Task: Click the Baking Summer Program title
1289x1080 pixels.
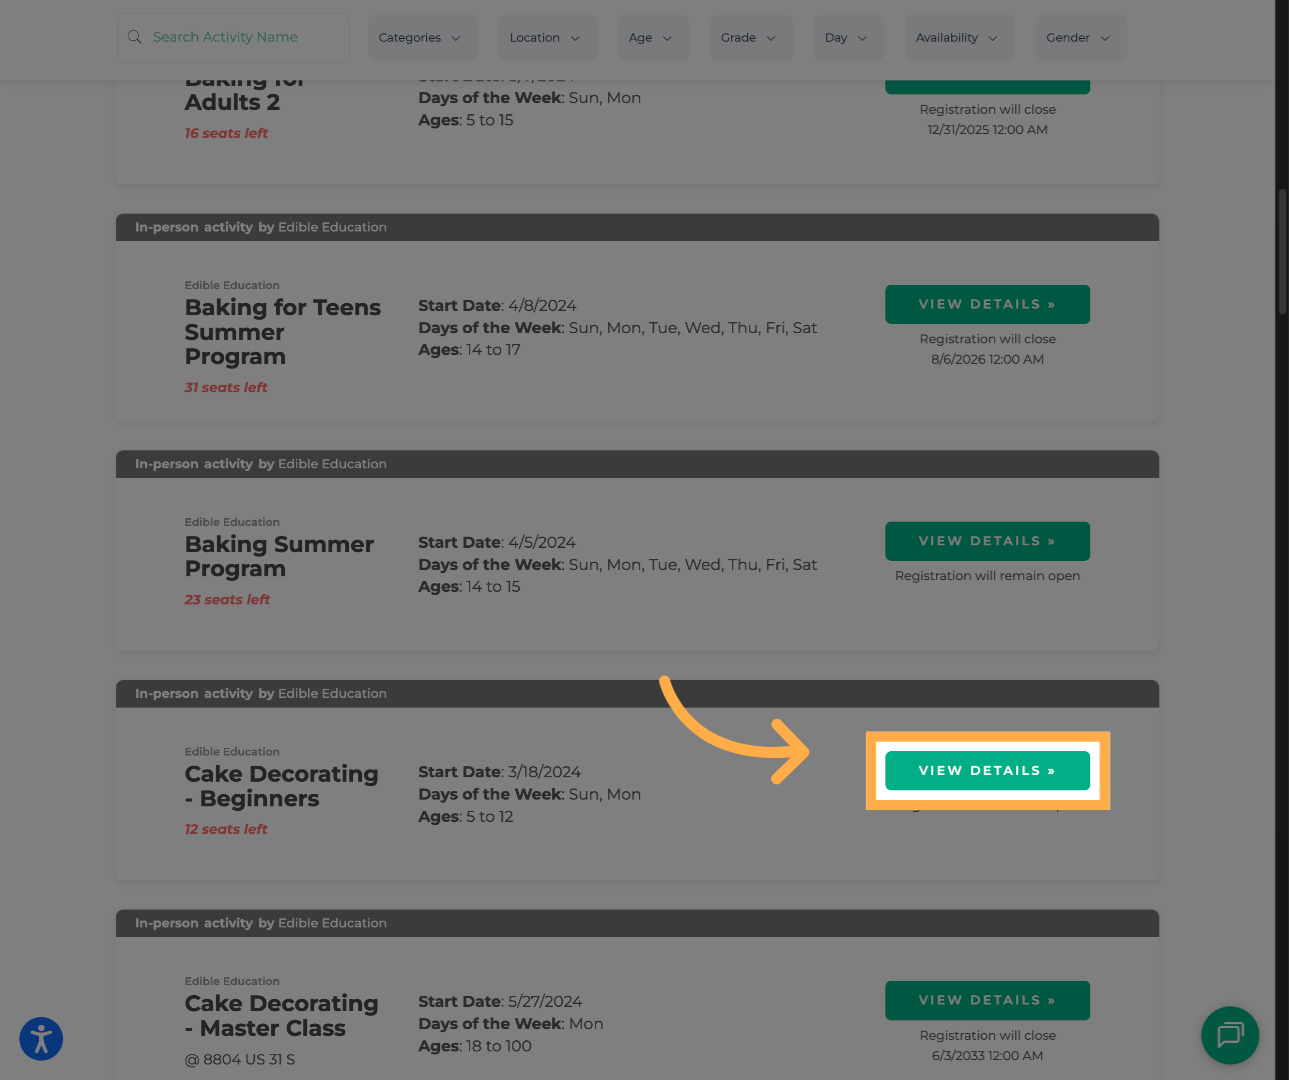Action: pos(279,556)
